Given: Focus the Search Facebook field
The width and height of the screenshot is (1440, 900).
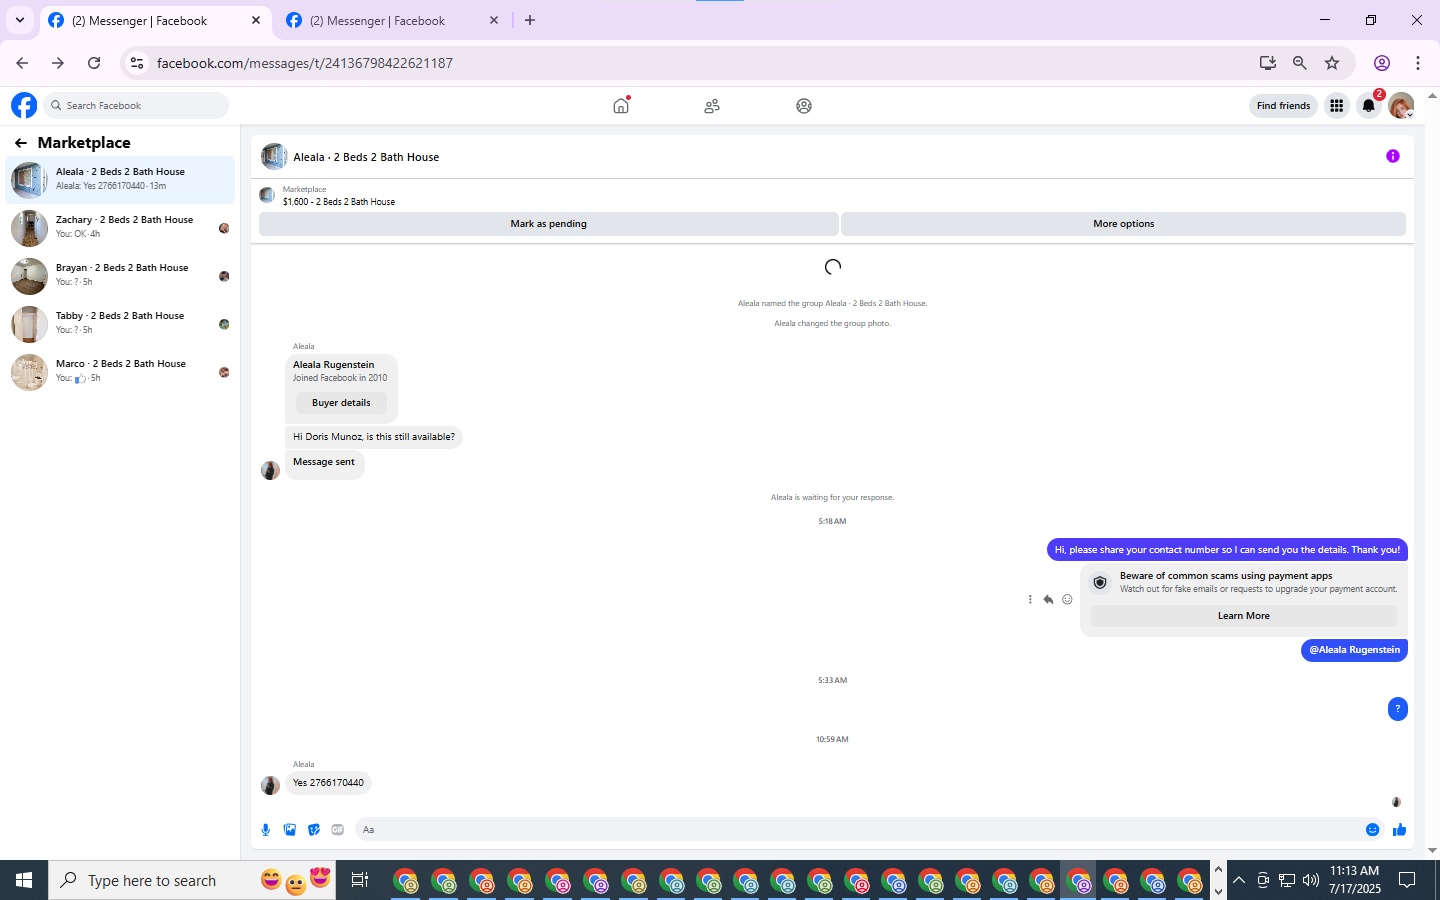Looking at the screenshot, I should click(136, 105).
